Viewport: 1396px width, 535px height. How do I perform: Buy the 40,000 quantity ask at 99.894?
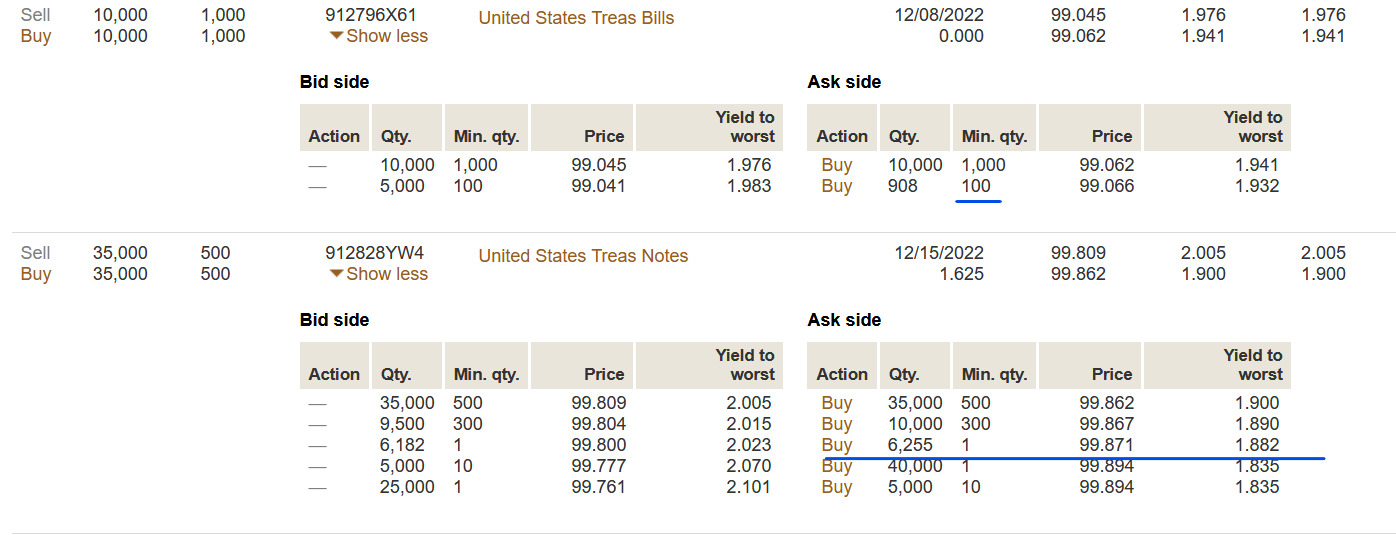[836, 466]
